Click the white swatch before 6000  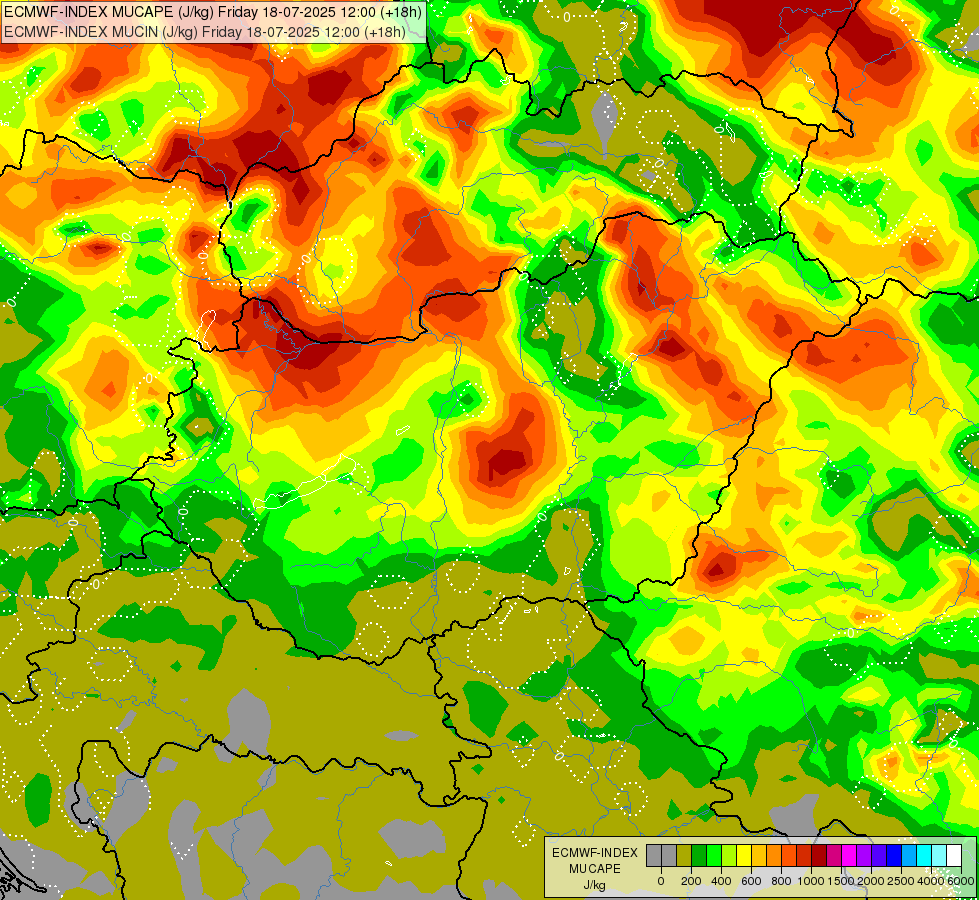[954, 855]
